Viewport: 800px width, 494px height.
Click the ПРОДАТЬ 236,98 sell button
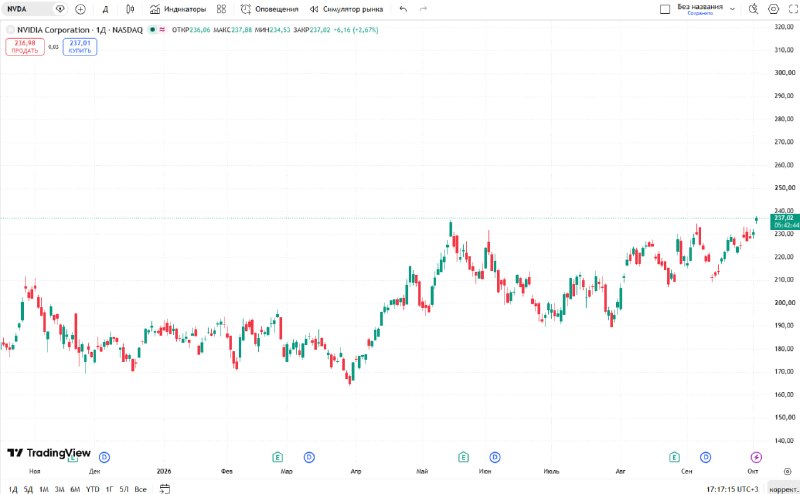(25, 47)
